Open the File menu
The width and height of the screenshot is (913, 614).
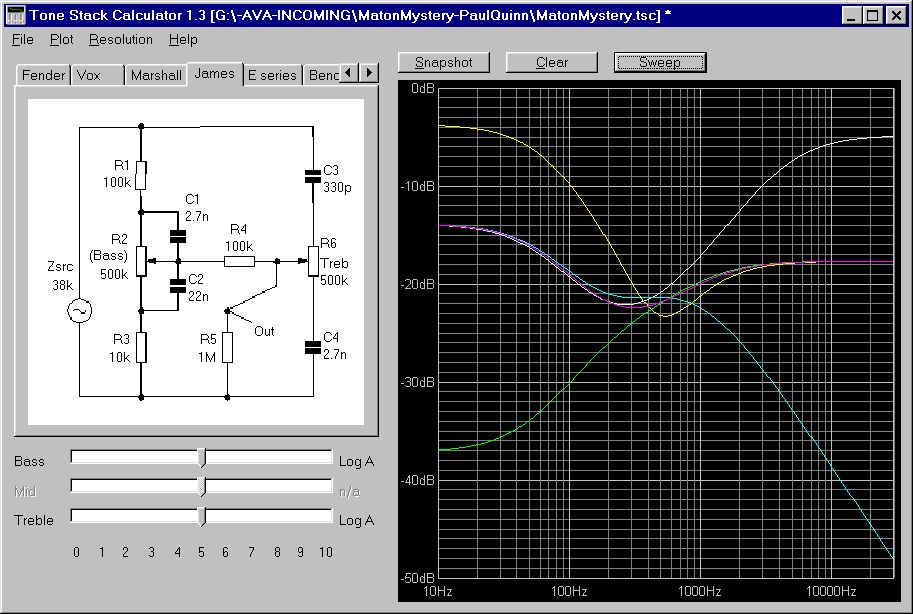[23, 40]
